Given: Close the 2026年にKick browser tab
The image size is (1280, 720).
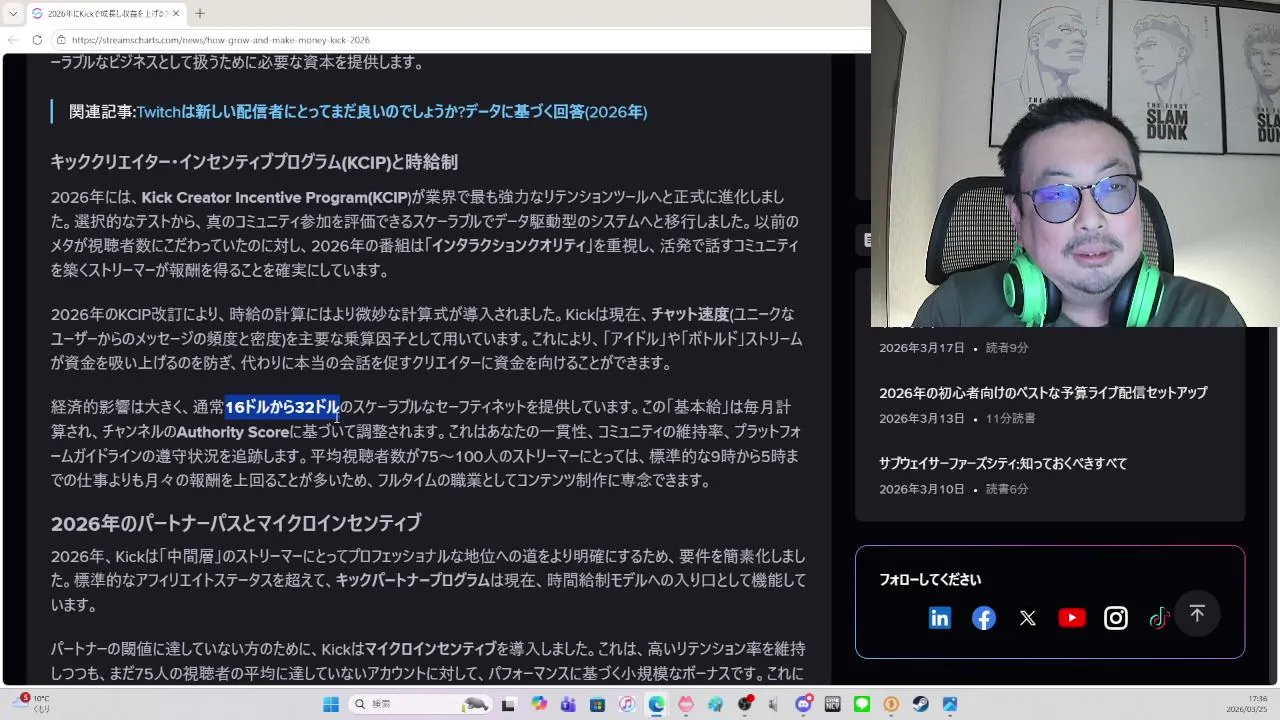Looking at the screenshot, I should tap(176, 14).
